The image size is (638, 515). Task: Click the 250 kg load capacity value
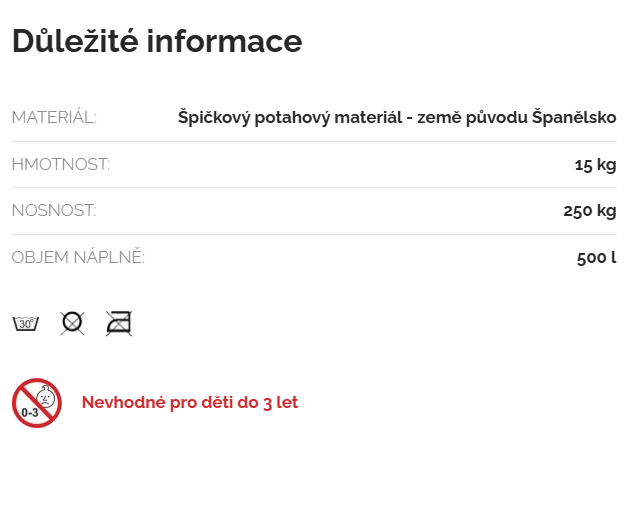[x=590, y=210]
